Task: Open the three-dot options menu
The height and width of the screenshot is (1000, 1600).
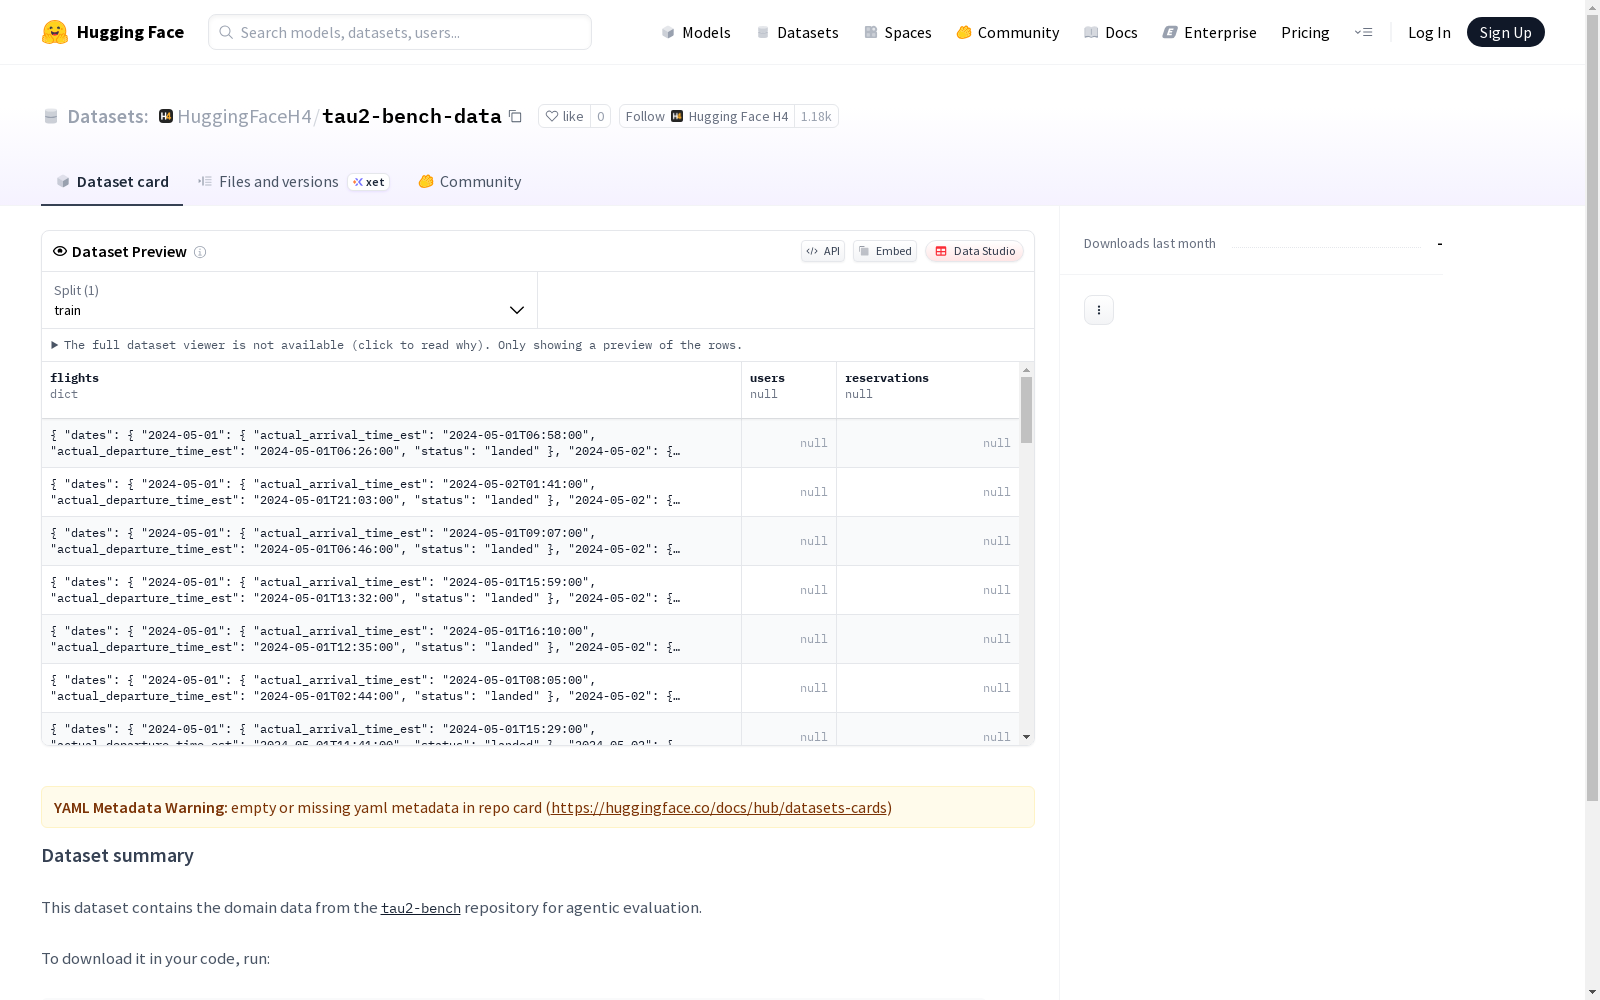Action: tap(1098, 310)
